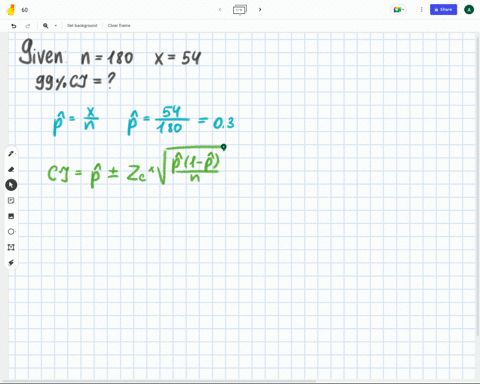
Task: Go to the previous frame
Action: (x=220, y=10)
